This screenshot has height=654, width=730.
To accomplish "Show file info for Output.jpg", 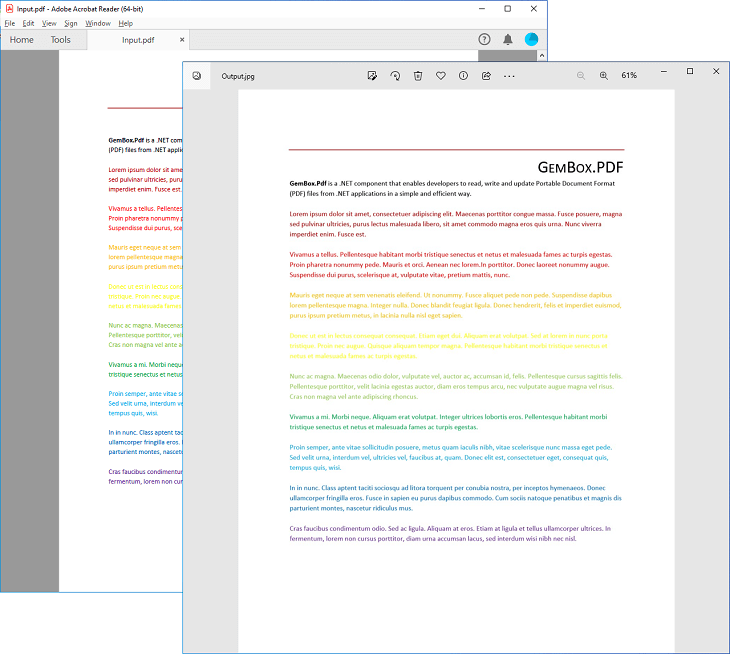I will click(463, 76).
